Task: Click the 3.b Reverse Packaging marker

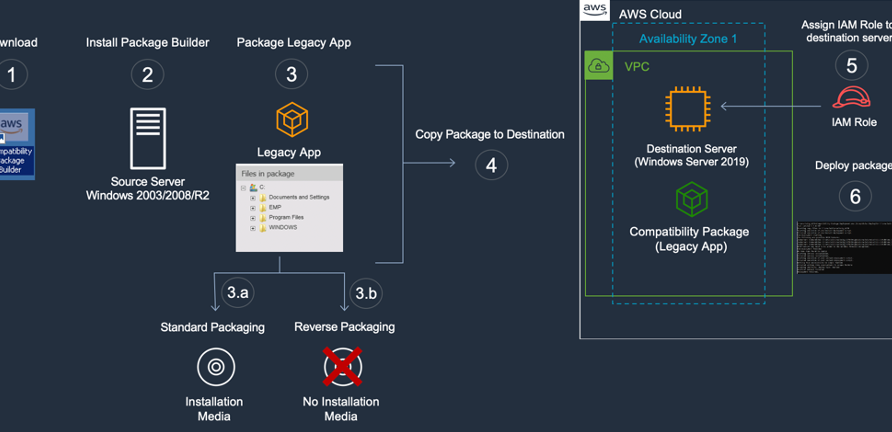Action: (x=366, y=294)
